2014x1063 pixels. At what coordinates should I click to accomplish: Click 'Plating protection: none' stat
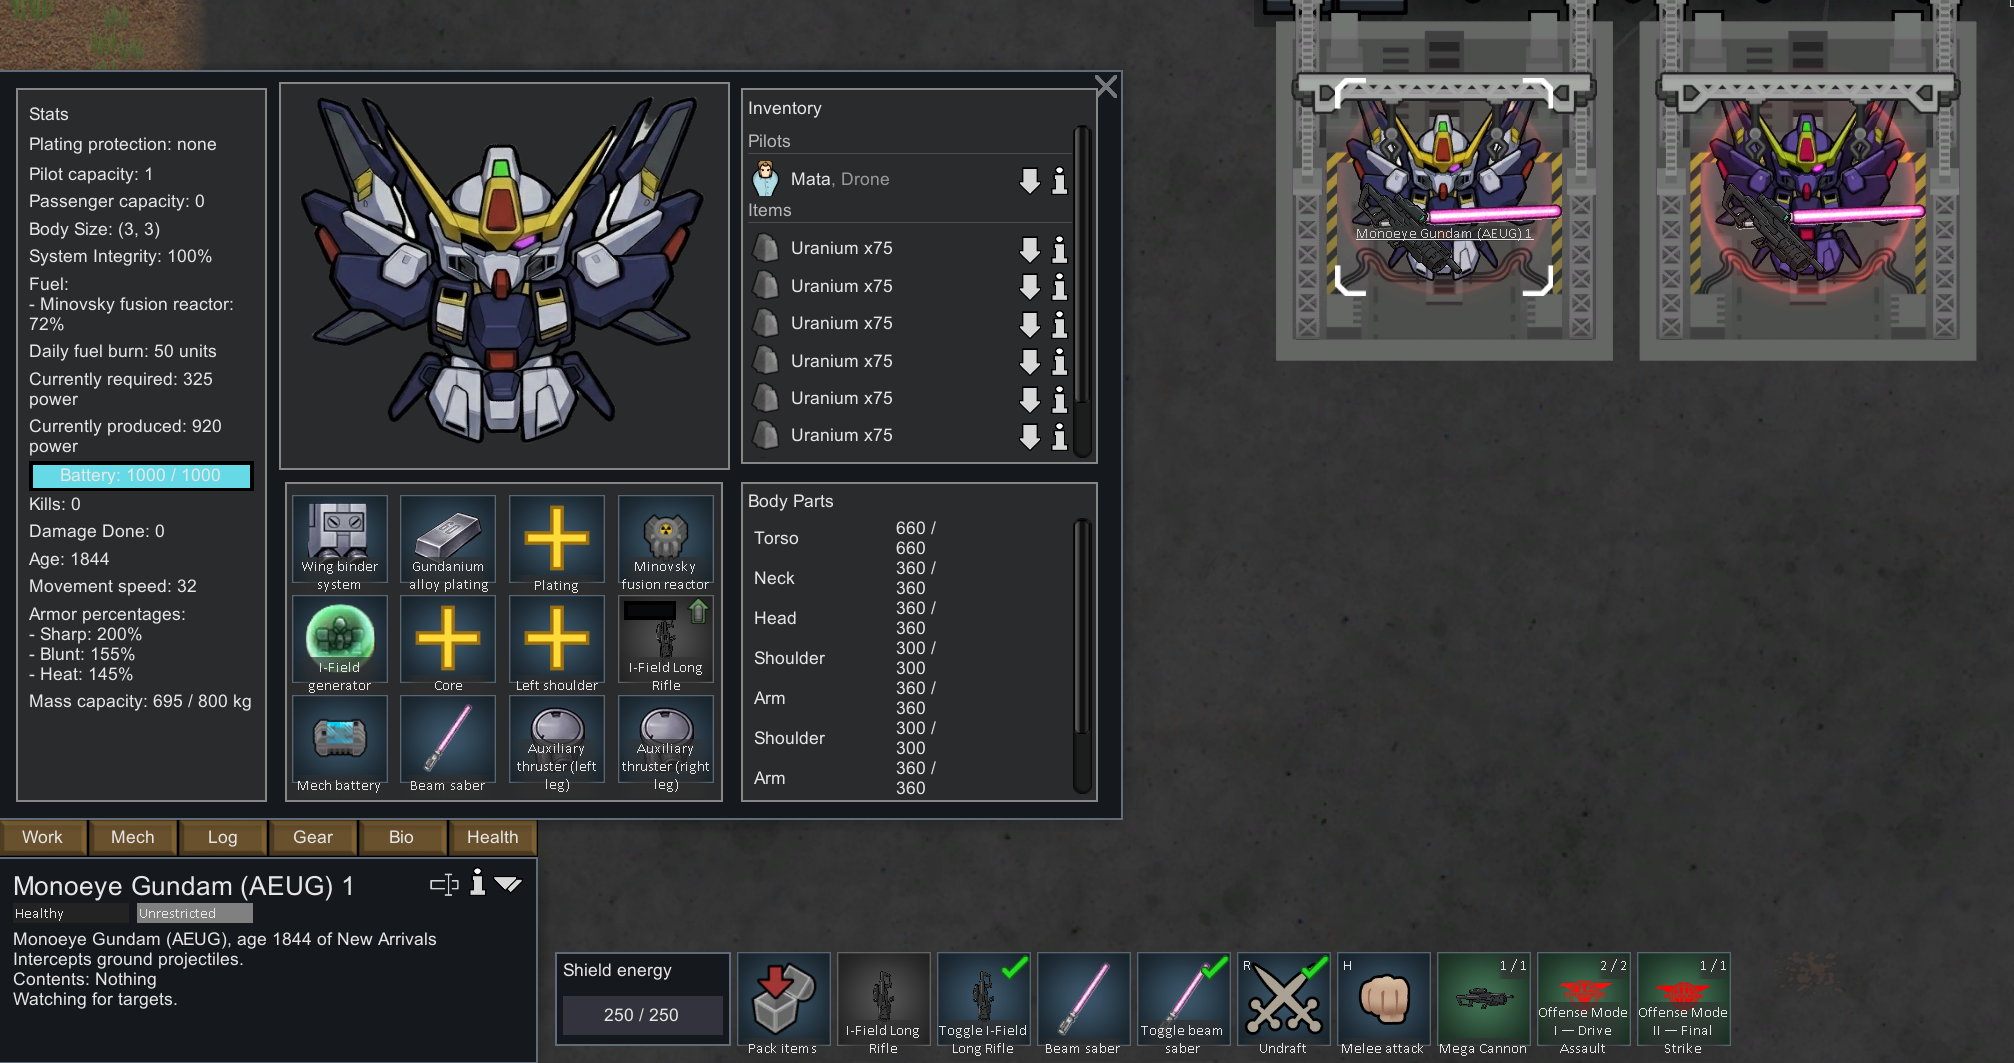pyautogui.click(x=123, y=144)
